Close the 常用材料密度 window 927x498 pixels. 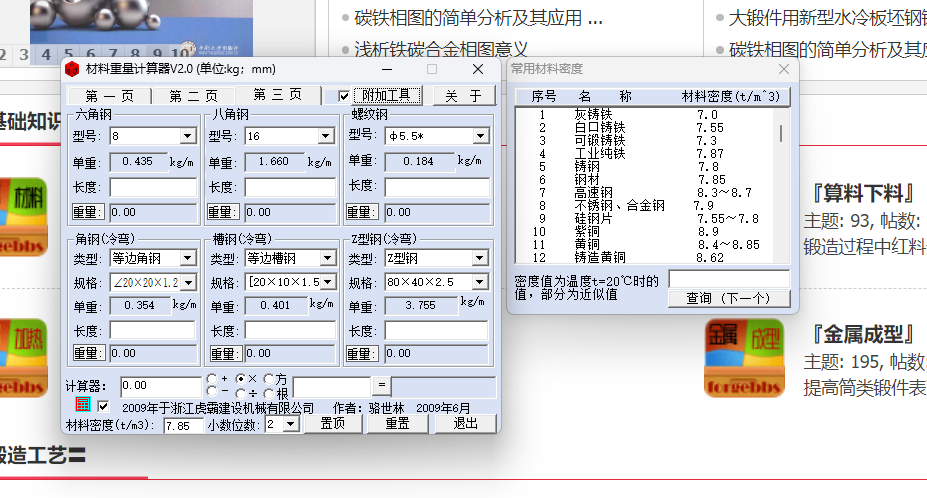tap(784, 69)
